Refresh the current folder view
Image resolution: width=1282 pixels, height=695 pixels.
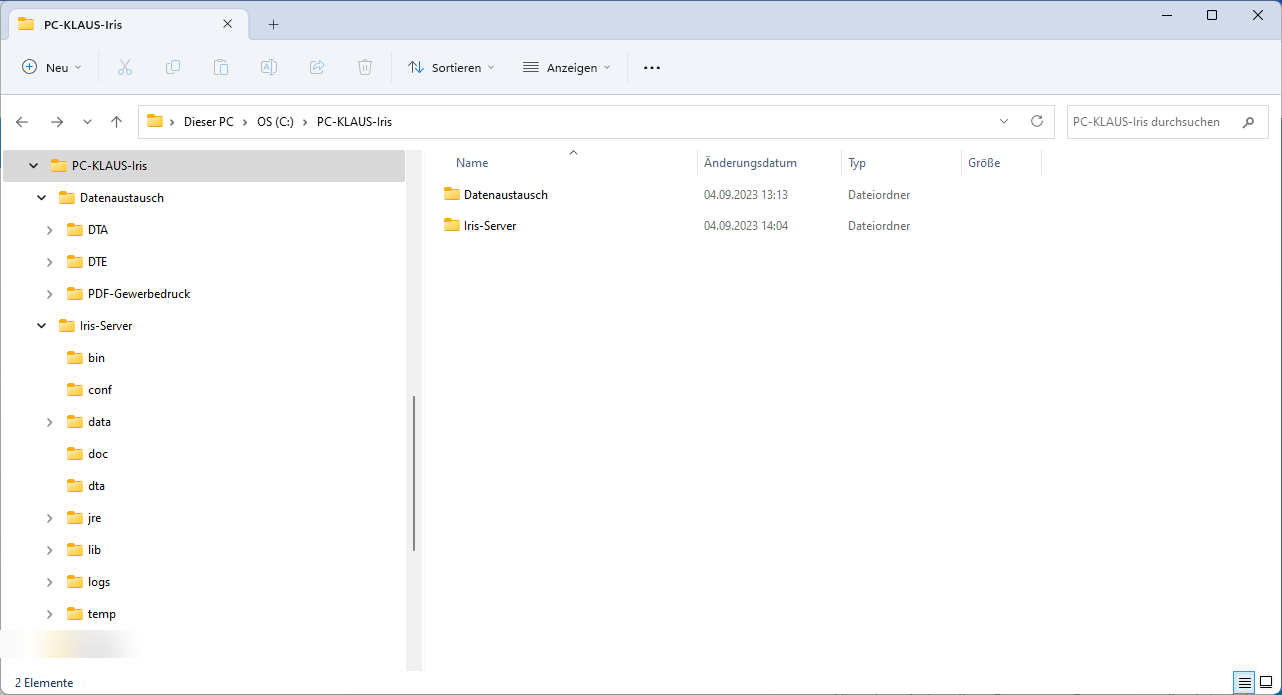(x=1037, y=121)
